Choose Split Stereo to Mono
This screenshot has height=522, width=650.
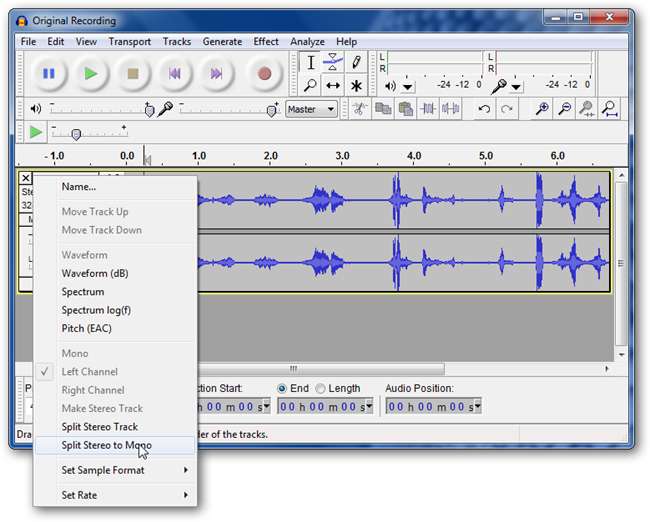click(x=106, y=445)
